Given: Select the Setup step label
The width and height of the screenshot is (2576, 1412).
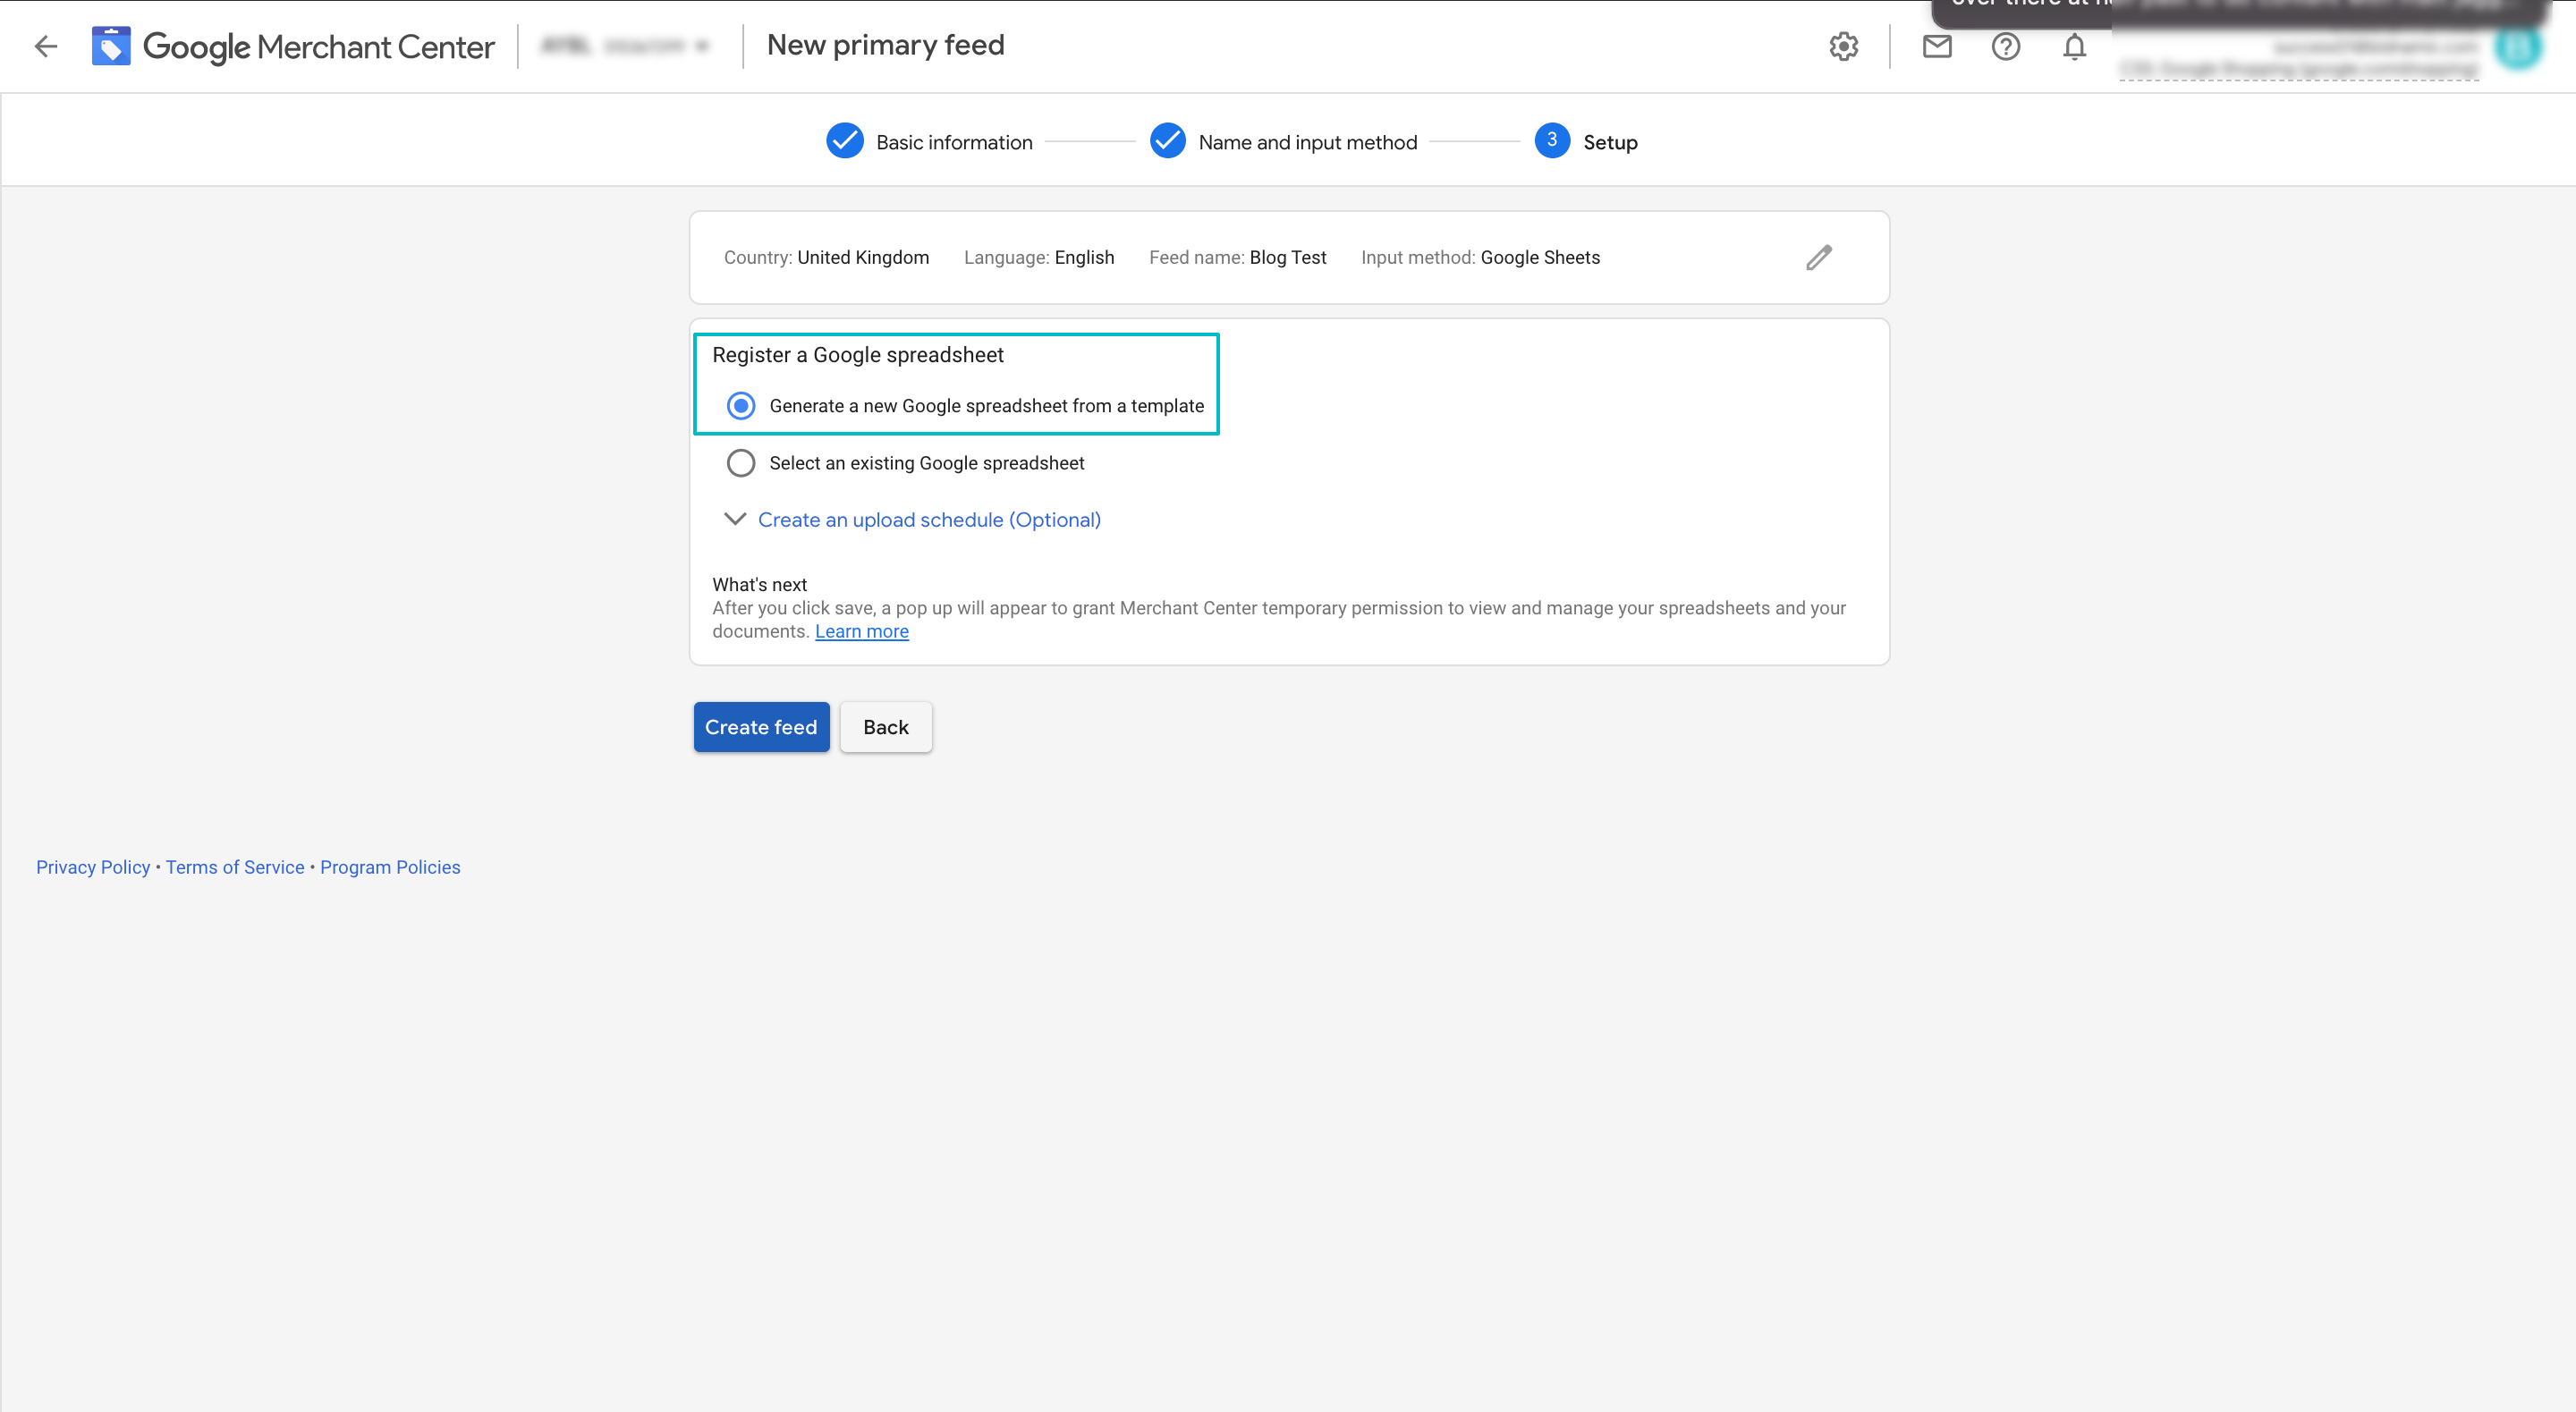Looking at the screenshot, I should click(1610, 142).
